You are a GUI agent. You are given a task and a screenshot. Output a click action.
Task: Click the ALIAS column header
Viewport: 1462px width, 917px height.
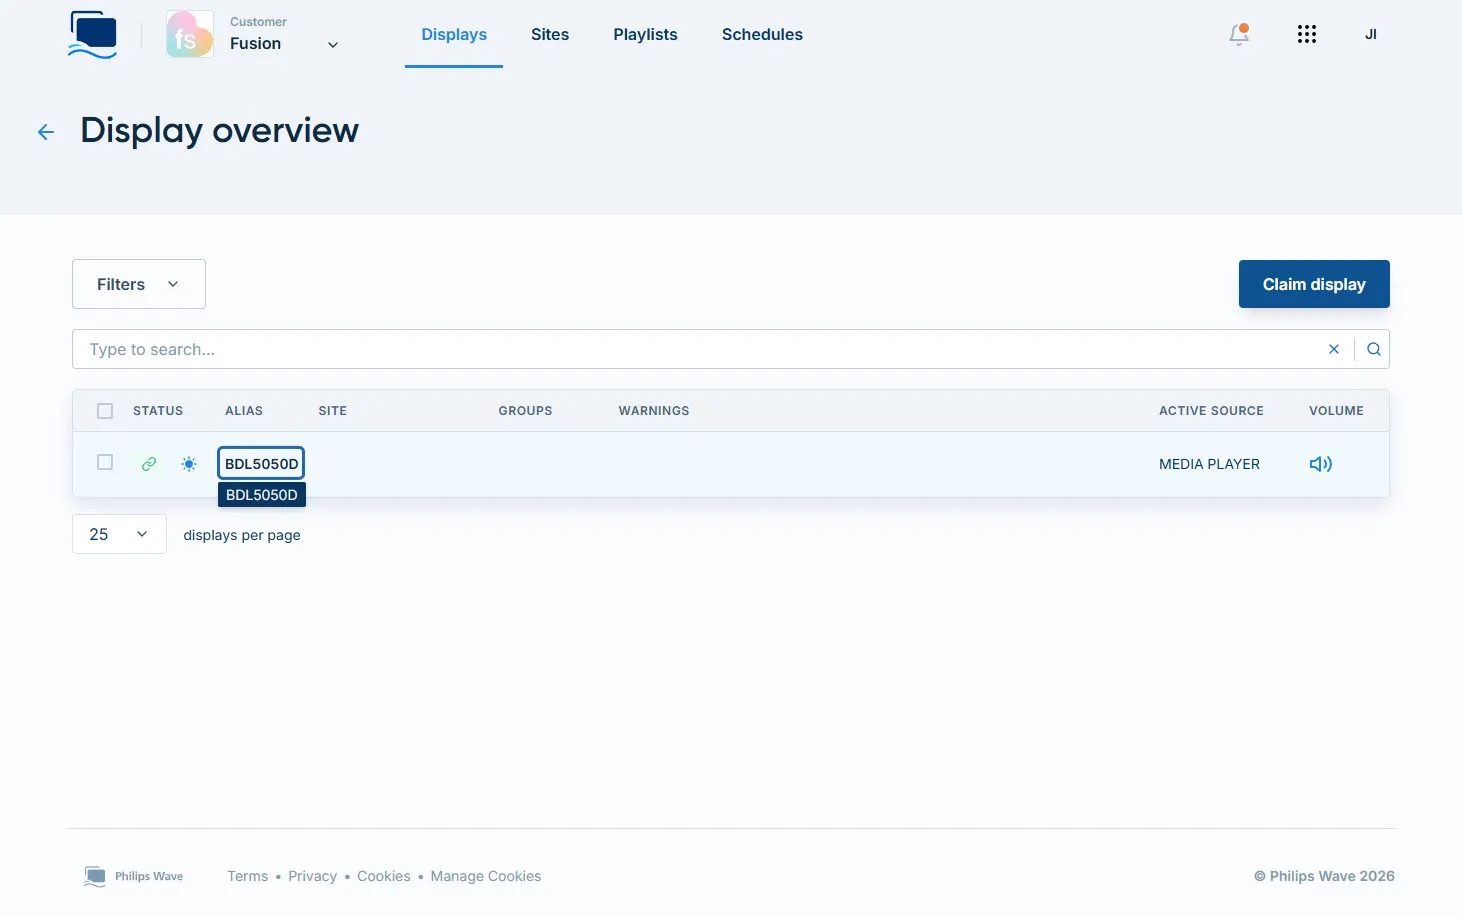244,411
